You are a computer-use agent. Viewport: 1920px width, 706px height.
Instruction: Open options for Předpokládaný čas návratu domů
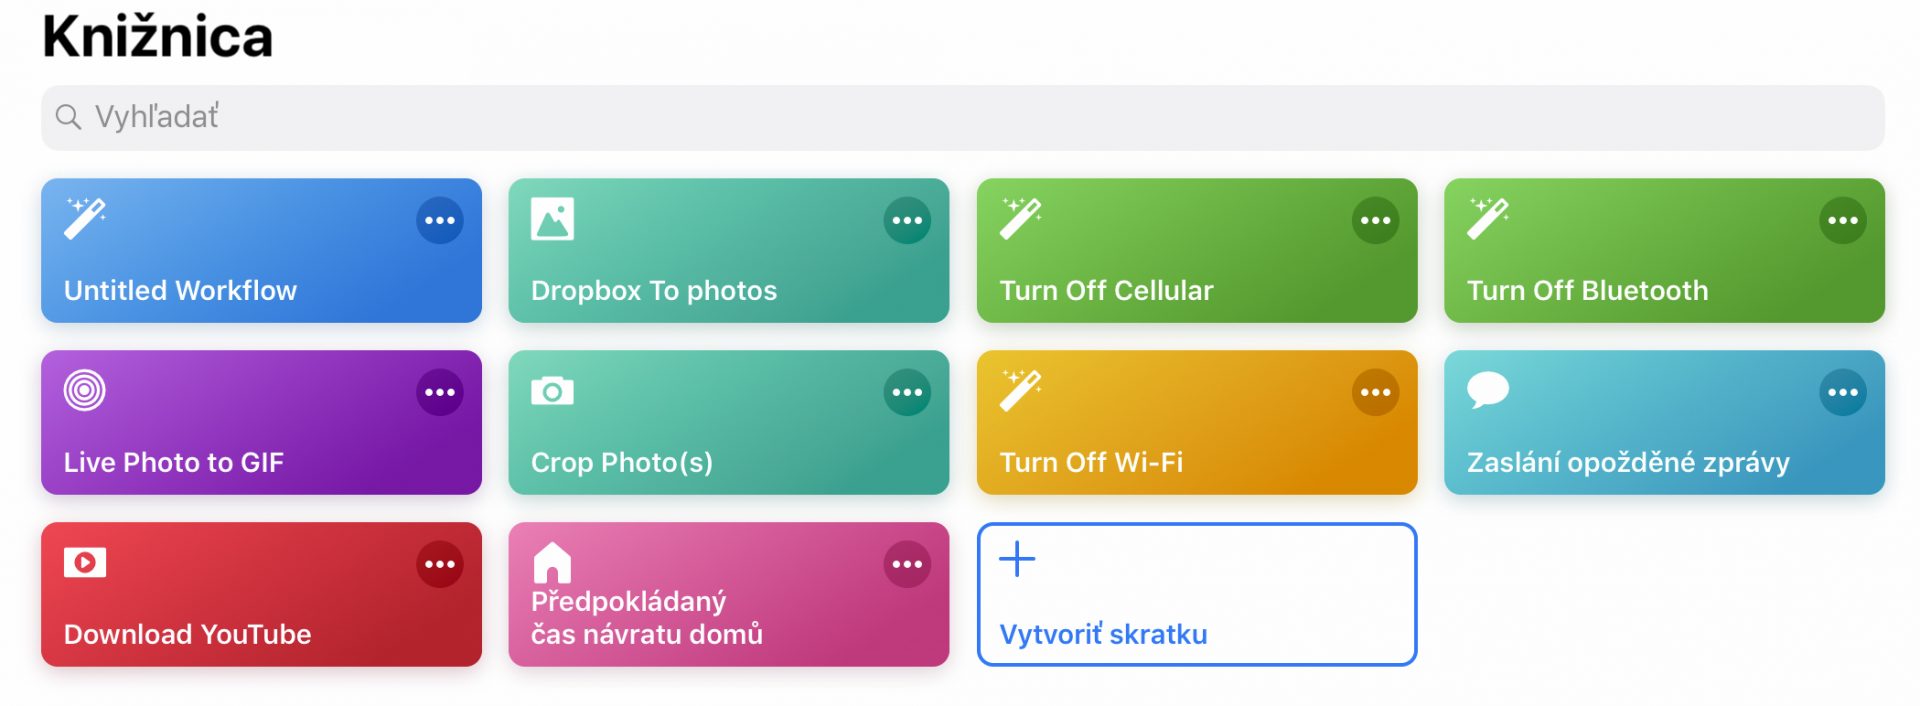click(x=907, y=565)
